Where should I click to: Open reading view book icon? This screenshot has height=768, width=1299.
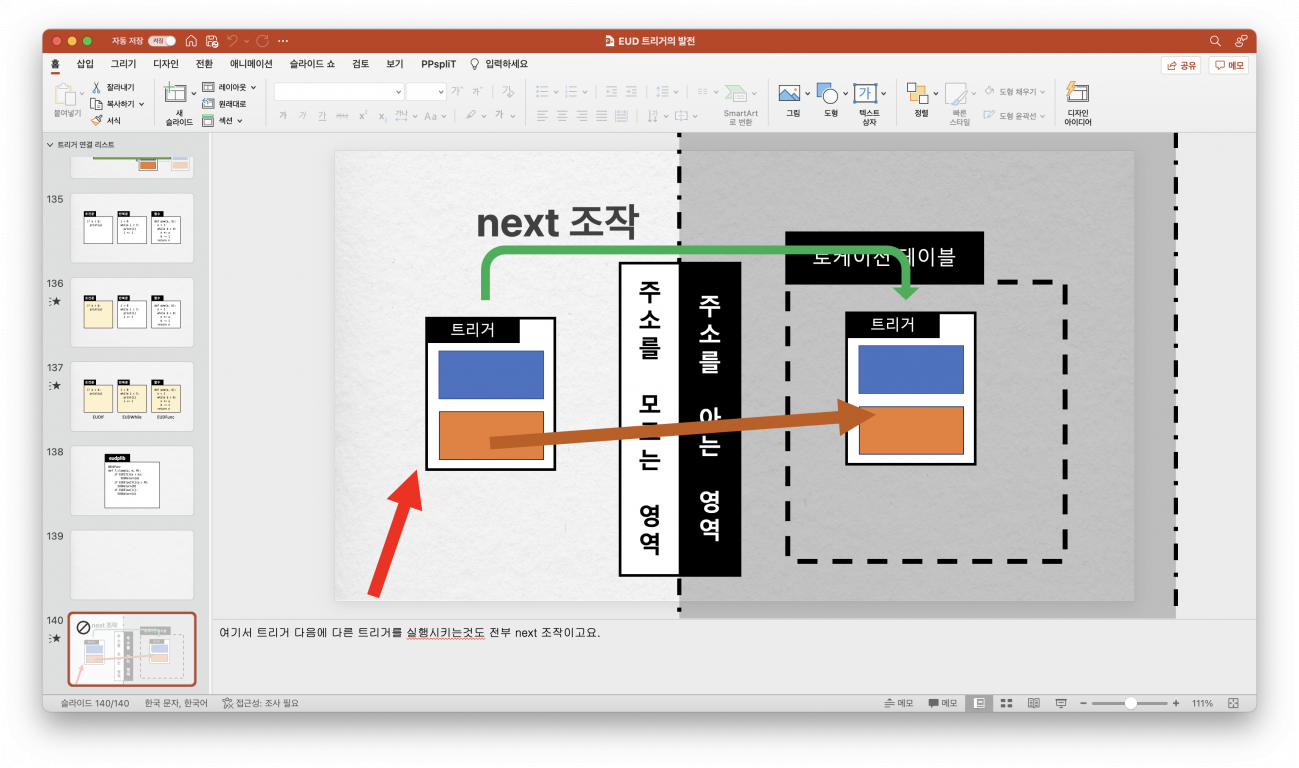click(1034, 703)
